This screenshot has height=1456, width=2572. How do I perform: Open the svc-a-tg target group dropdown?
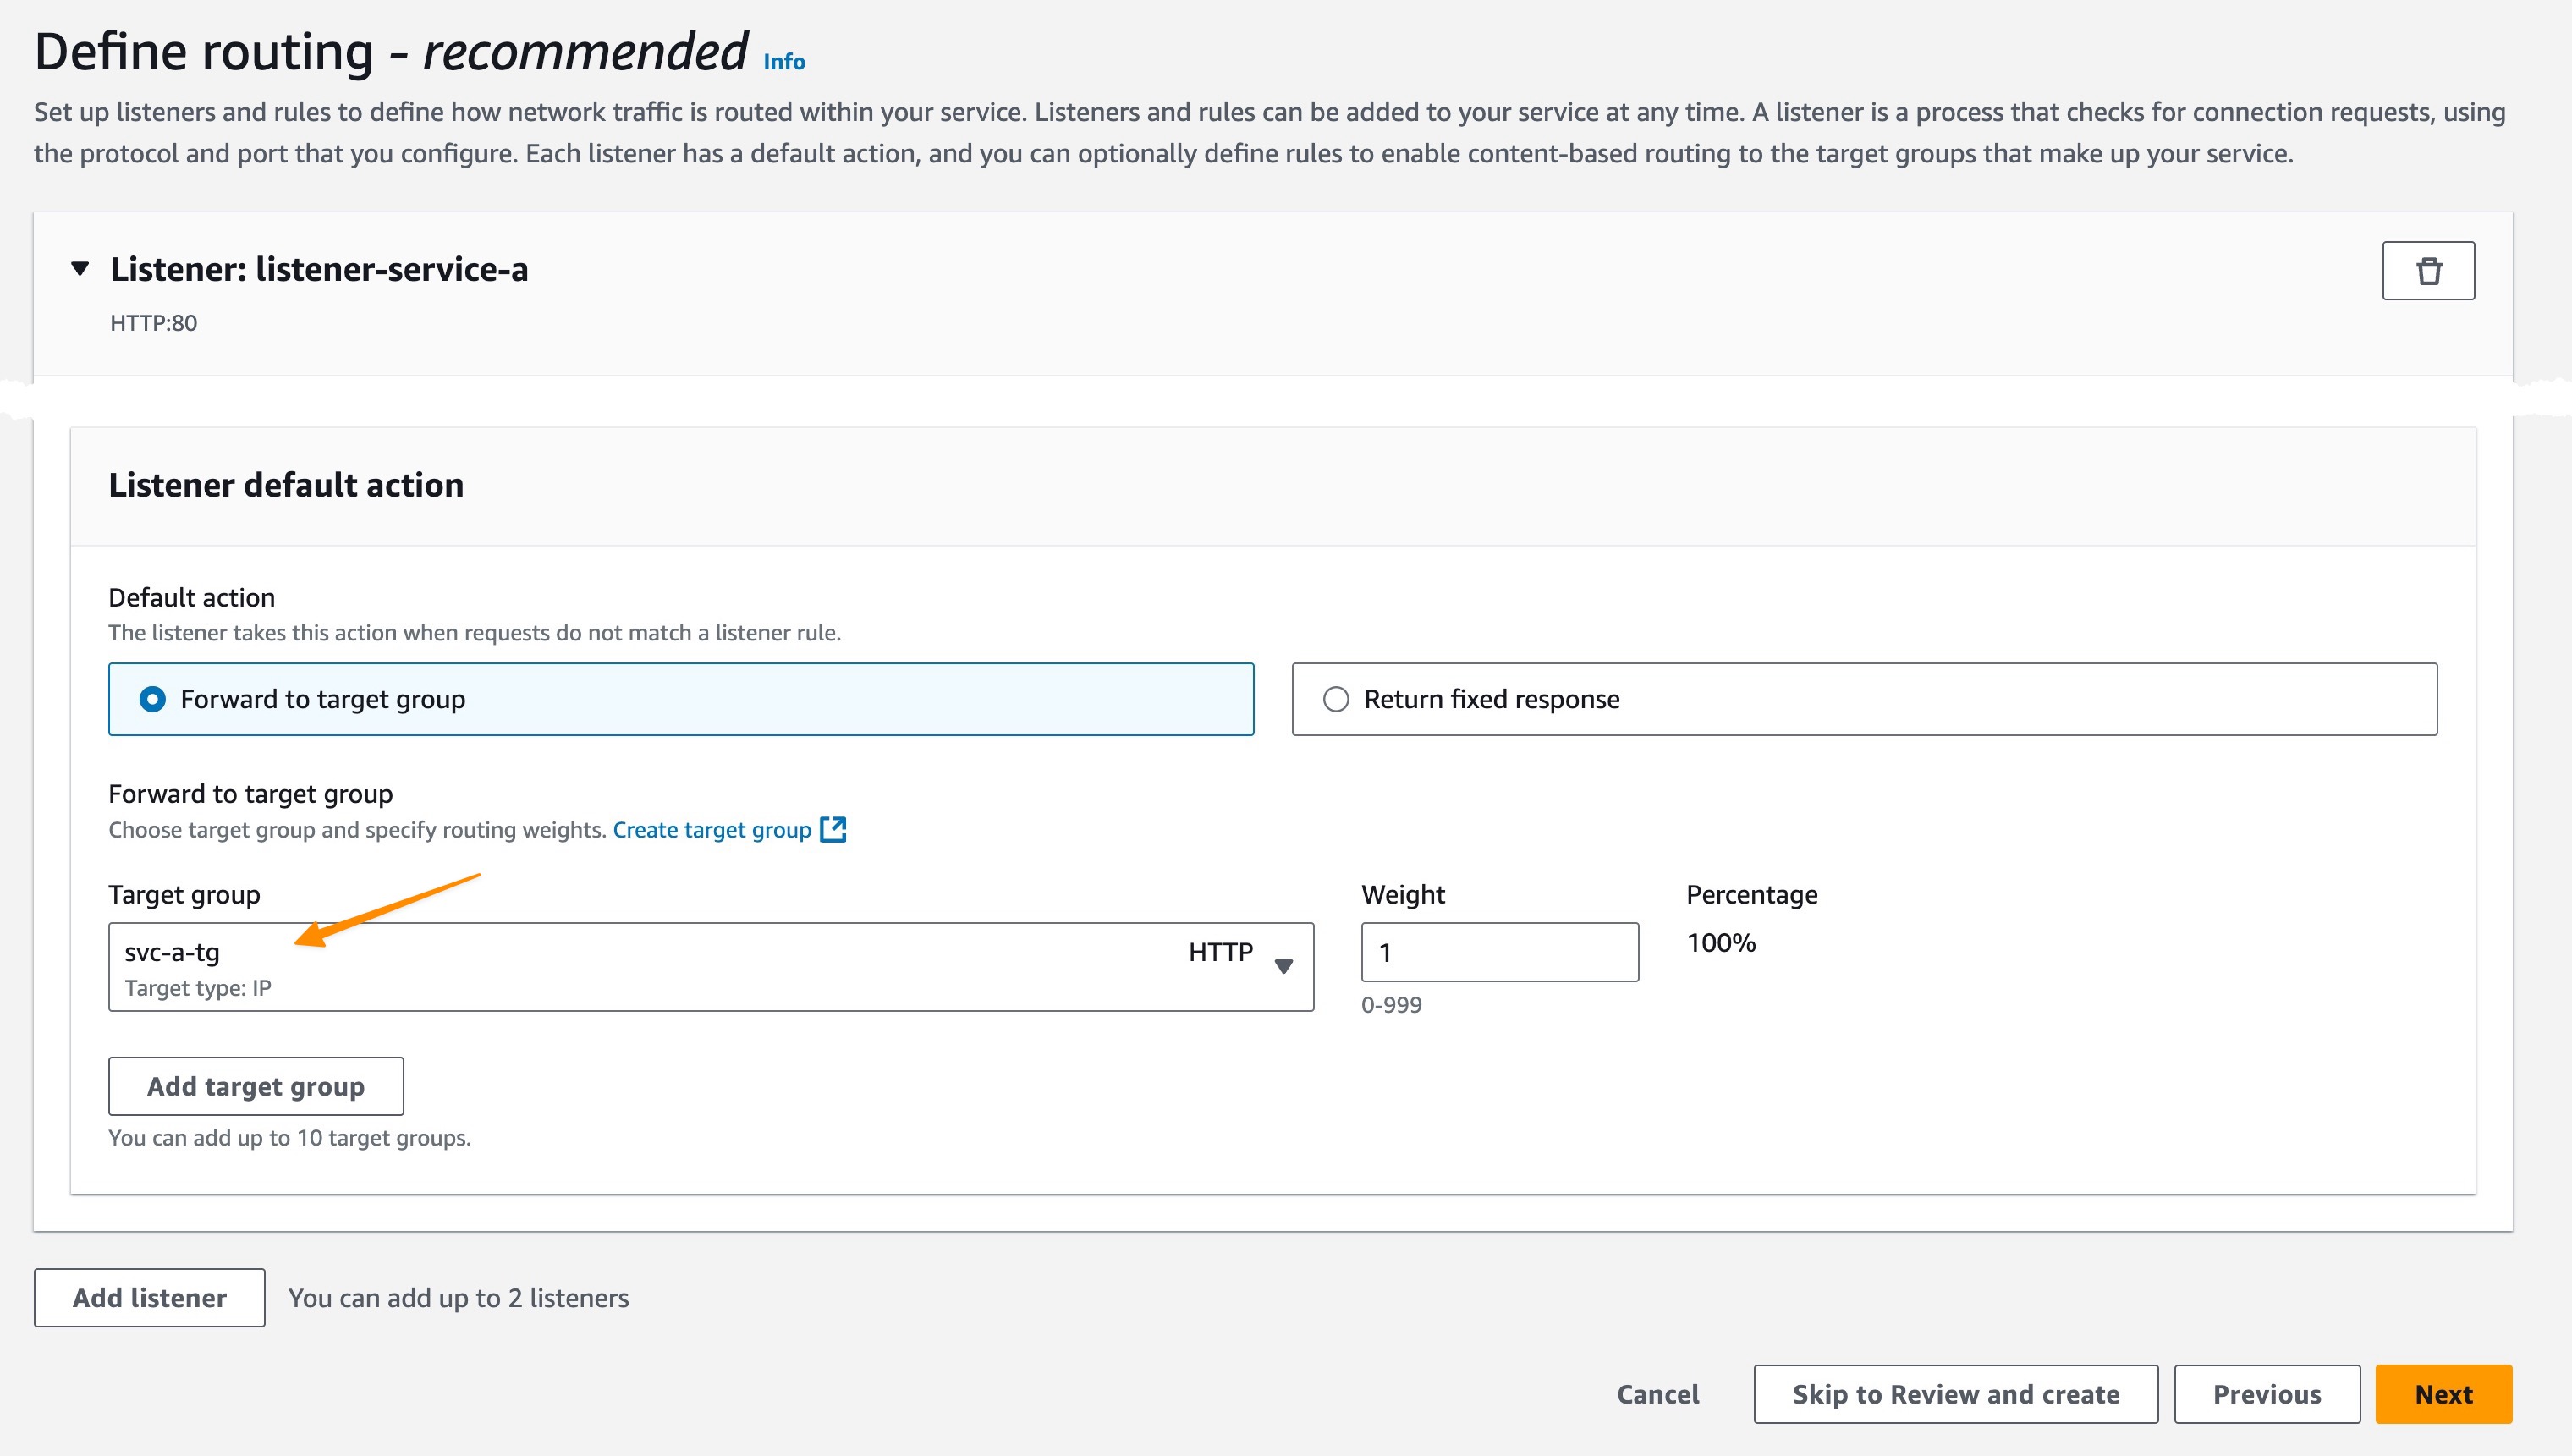pyautogui.click(x=711, y=967)
